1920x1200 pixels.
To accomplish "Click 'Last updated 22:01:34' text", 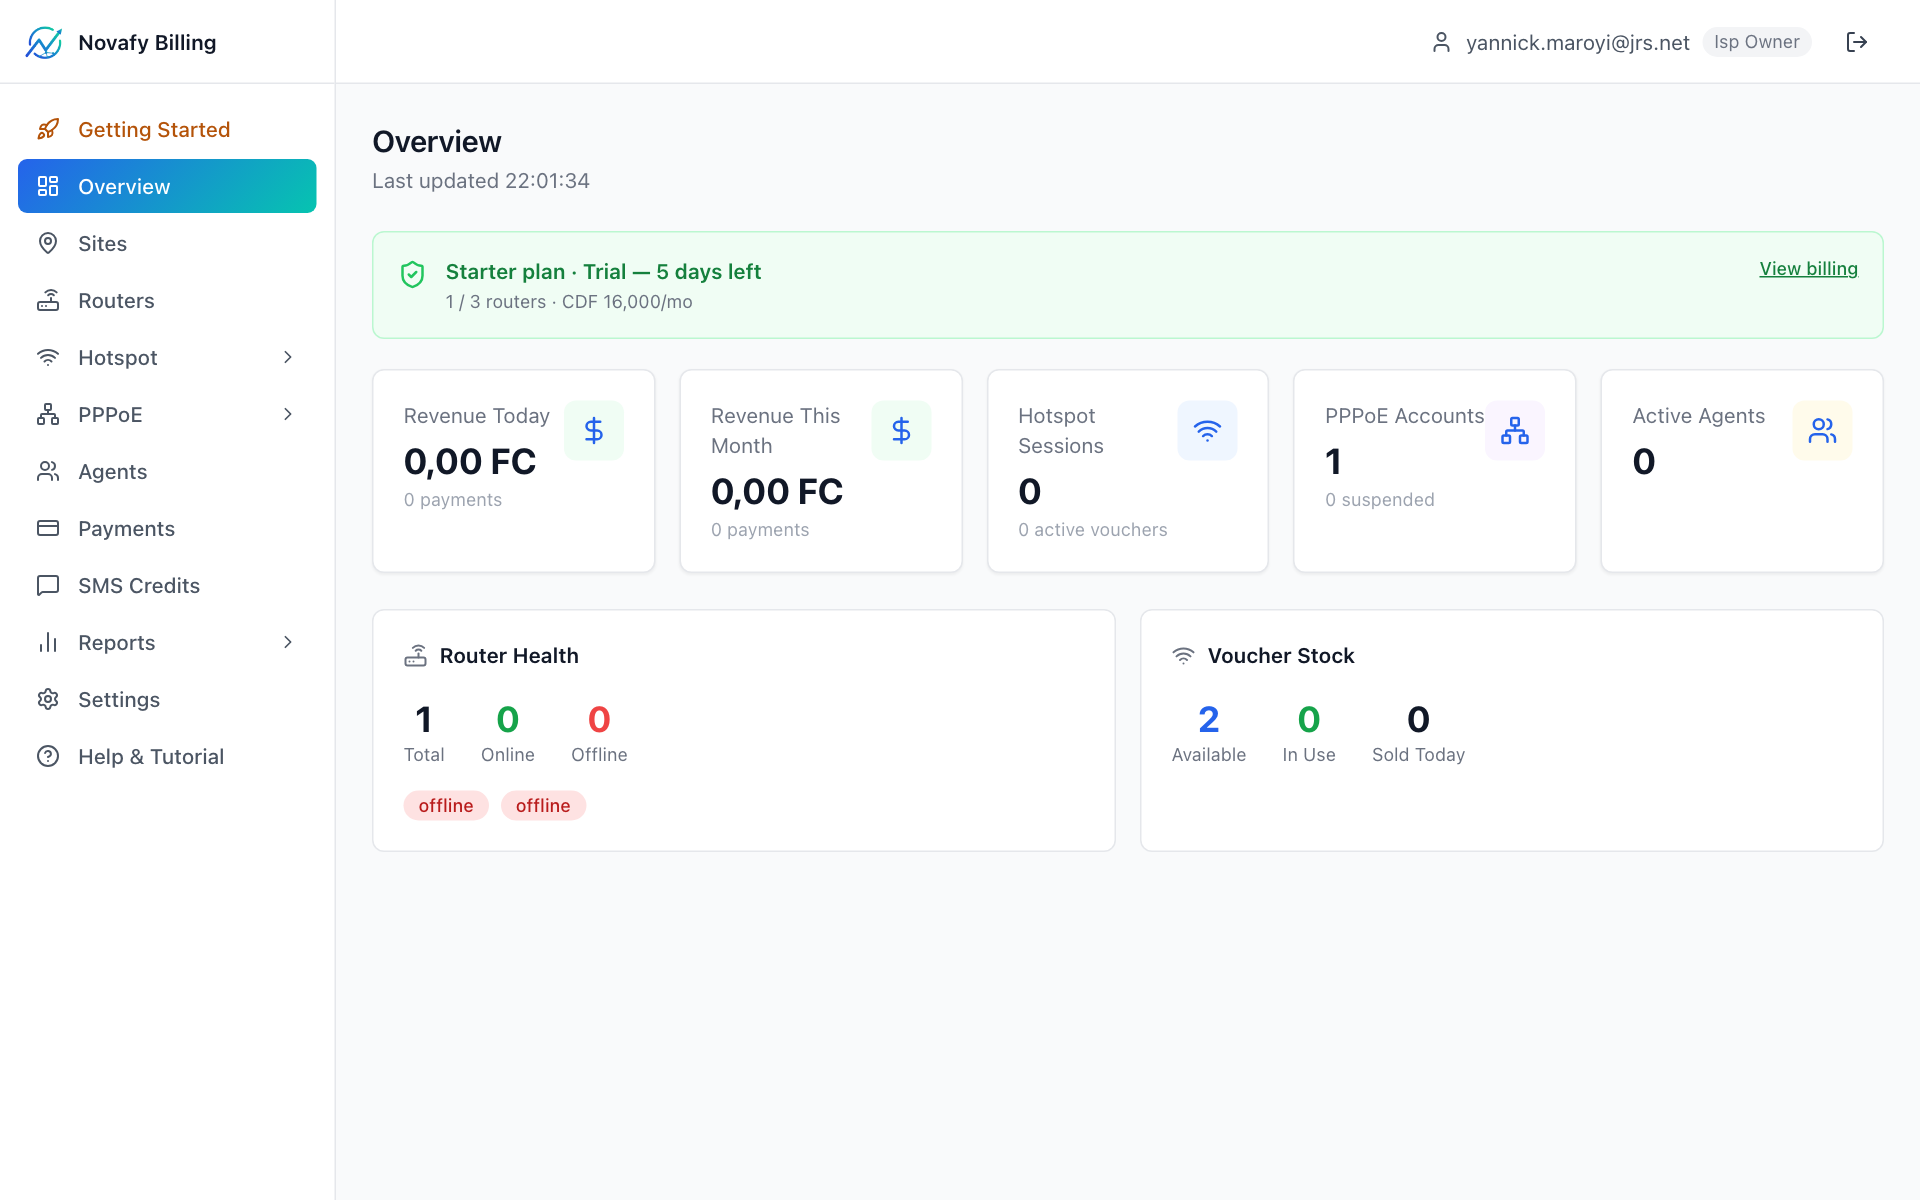I will [481, 181].
